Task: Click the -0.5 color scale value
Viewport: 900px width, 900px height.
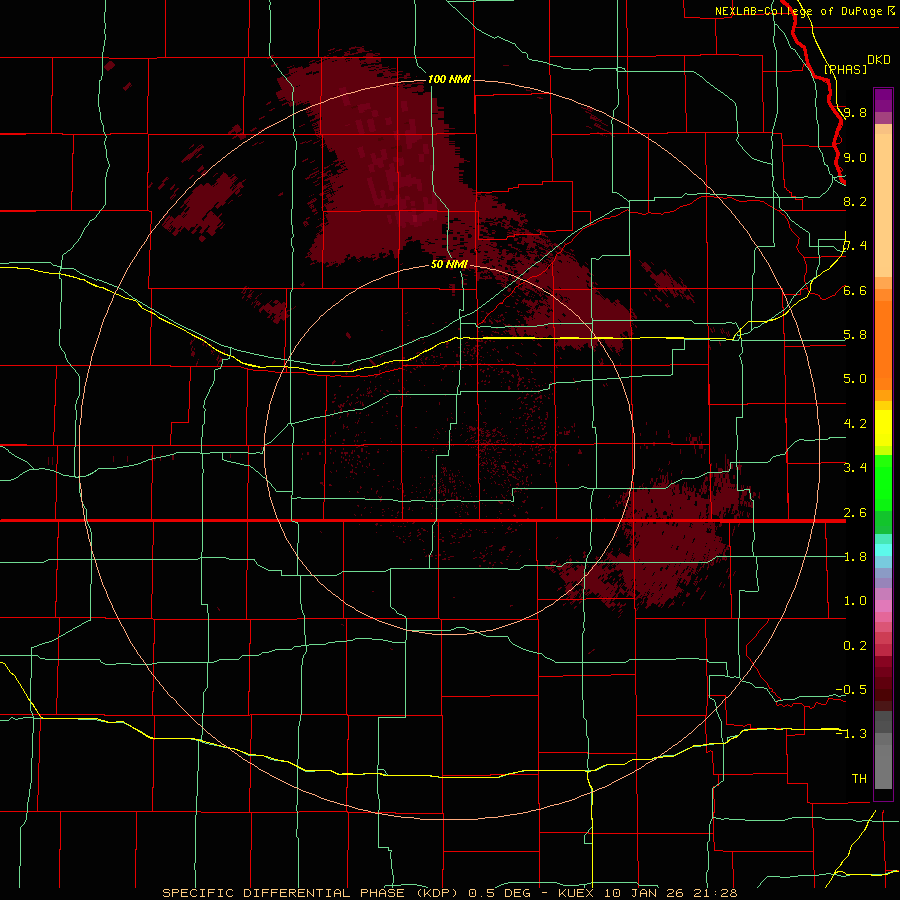Action: (851, 690)
